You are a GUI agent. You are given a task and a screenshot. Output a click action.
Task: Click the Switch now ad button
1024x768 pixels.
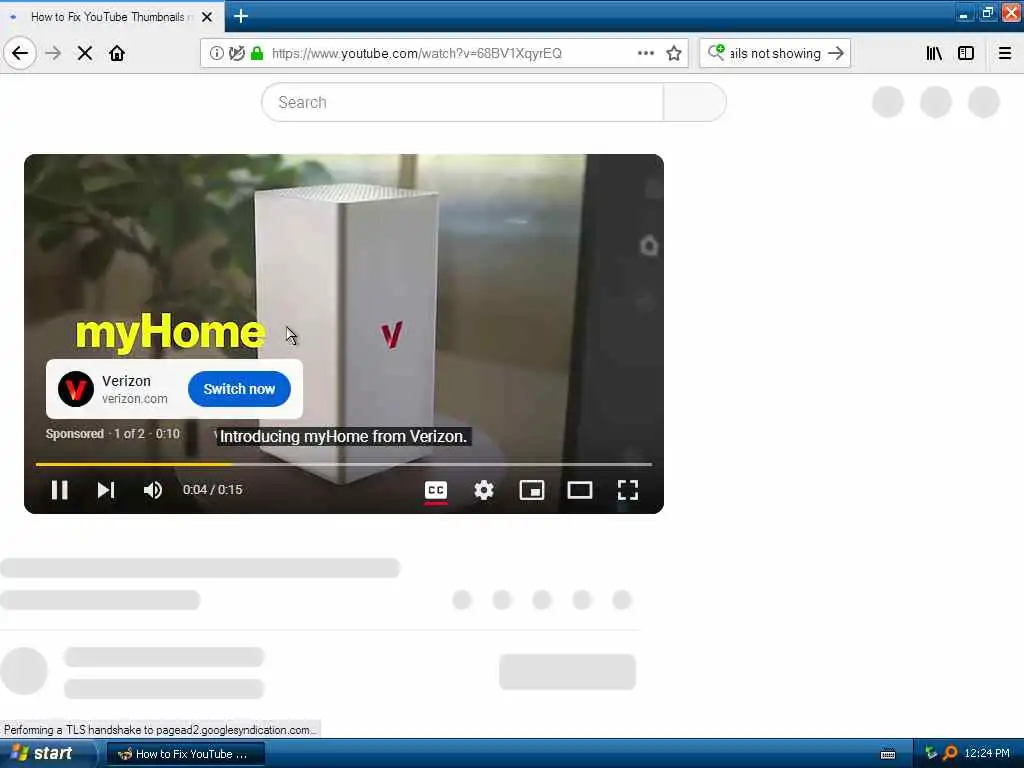point(239,389)
